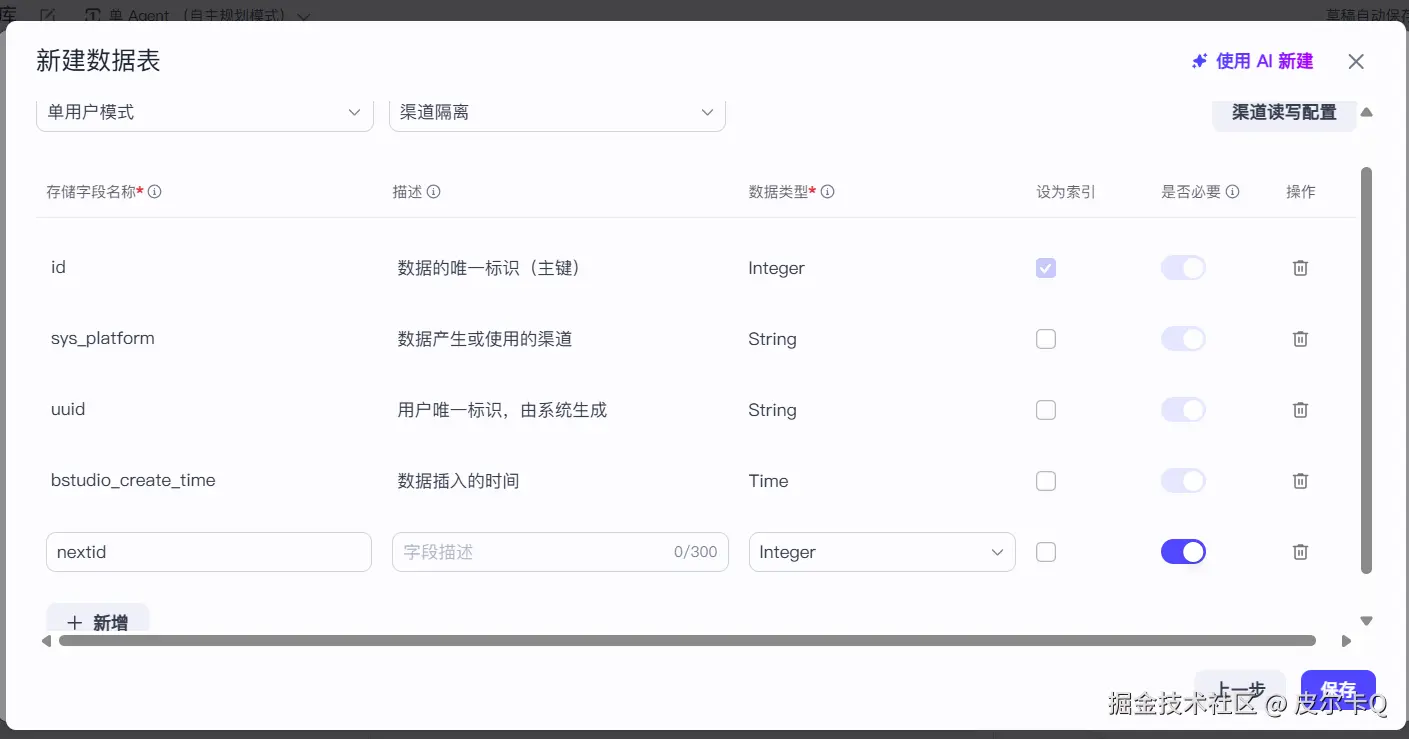This screenshot has width=1409, height=739.
Task: Open the 单用户模式 dropdown
Action: point(204,113)
